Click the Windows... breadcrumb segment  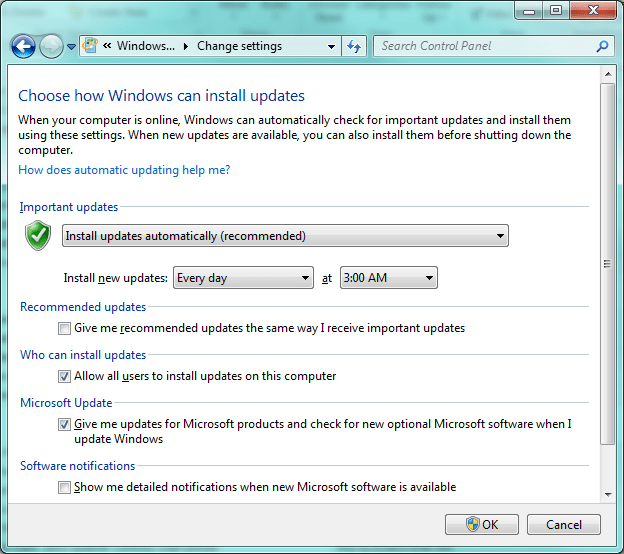[x=146, y=46]
